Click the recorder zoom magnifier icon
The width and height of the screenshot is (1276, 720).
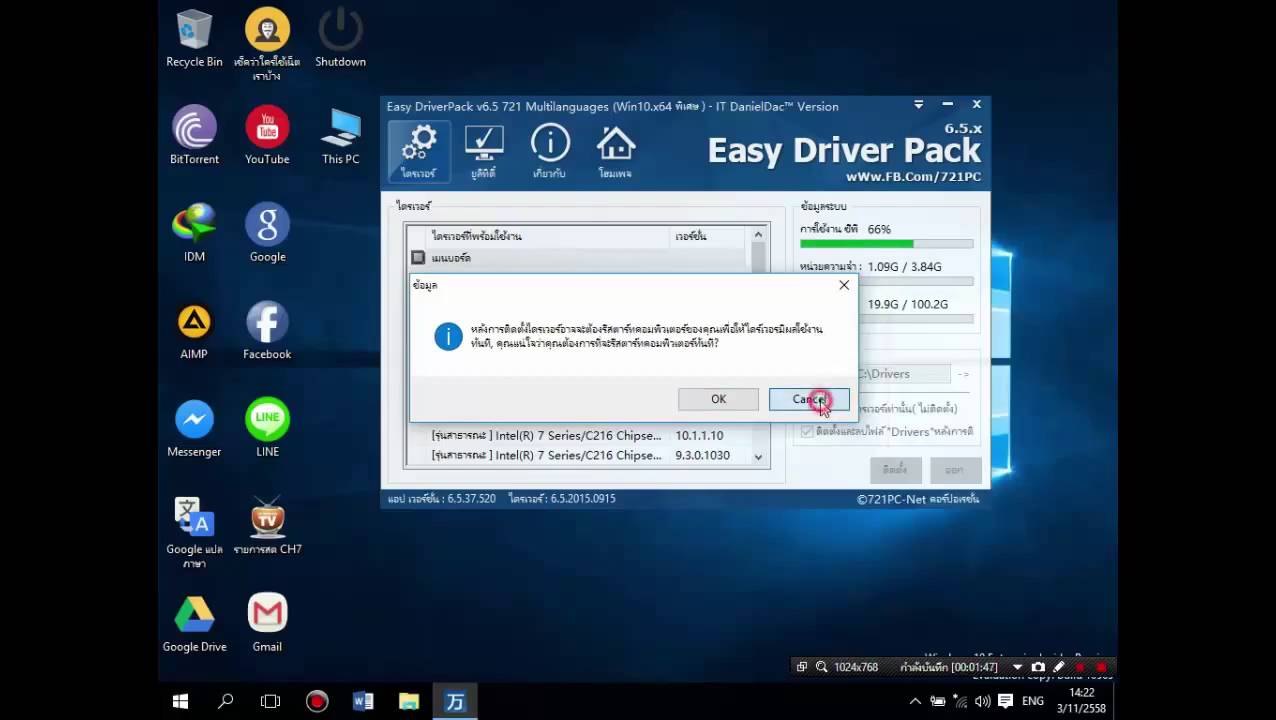[822, 667]
